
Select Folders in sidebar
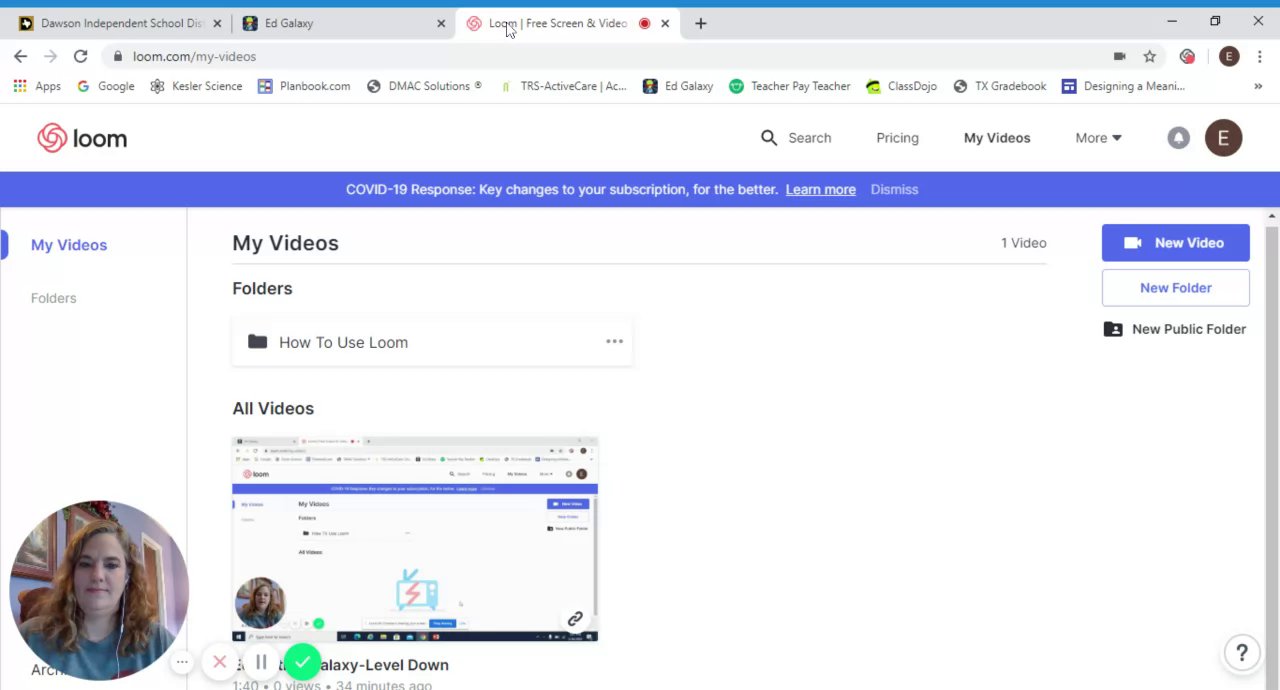tap(53, 298)
